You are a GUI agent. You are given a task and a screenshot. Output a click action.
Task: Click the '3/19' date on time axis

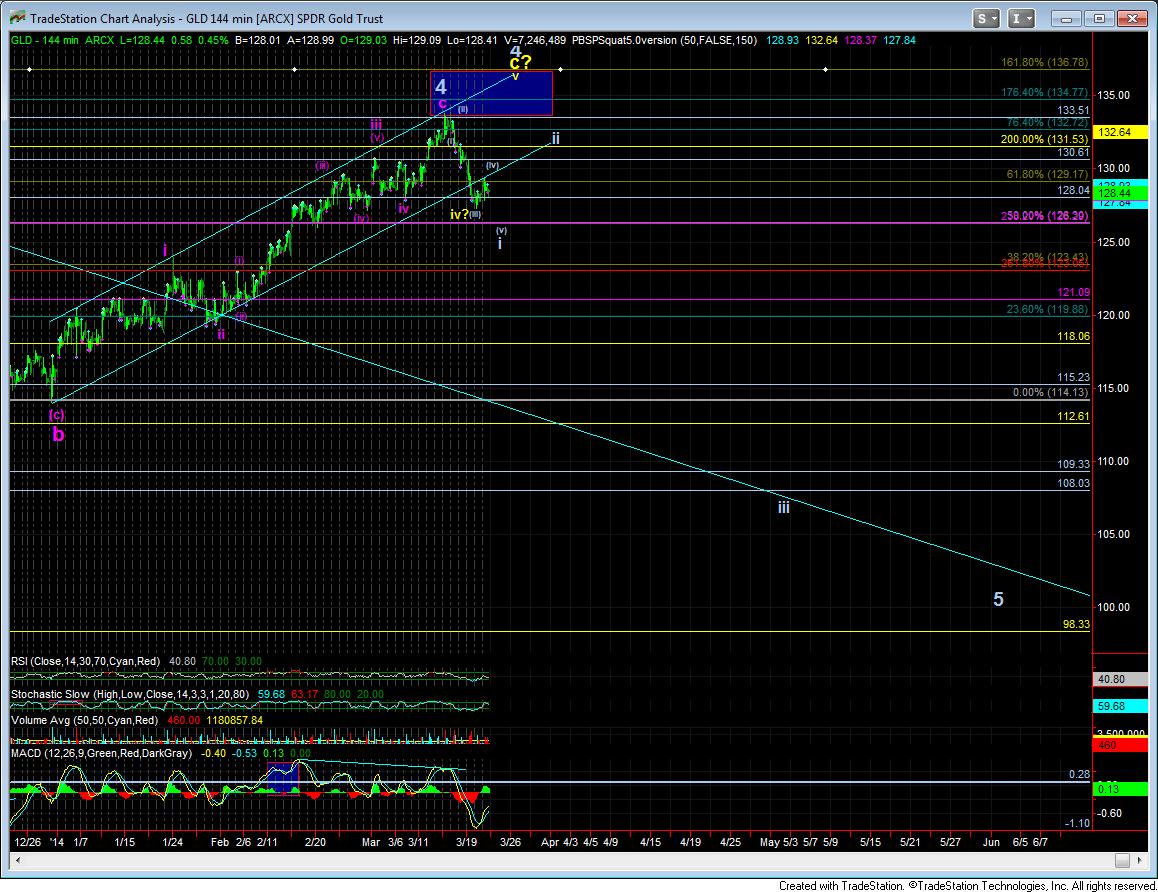466,843
